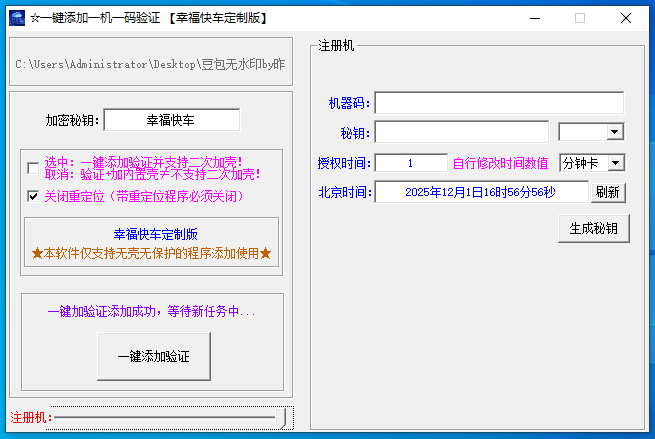Click the file path box at the top left

click(x=151, y=64)
